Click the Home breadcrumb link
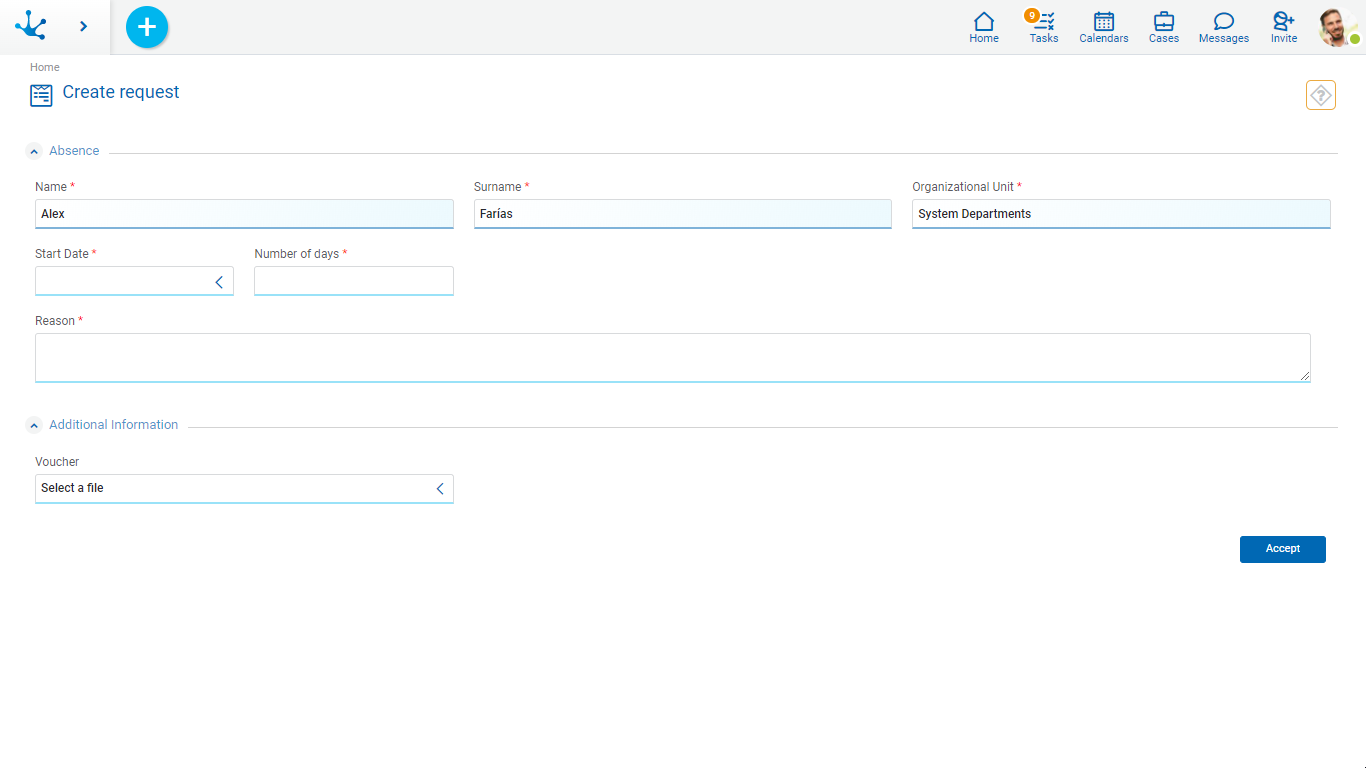The image size is (1366, 768). pos(45,67)
